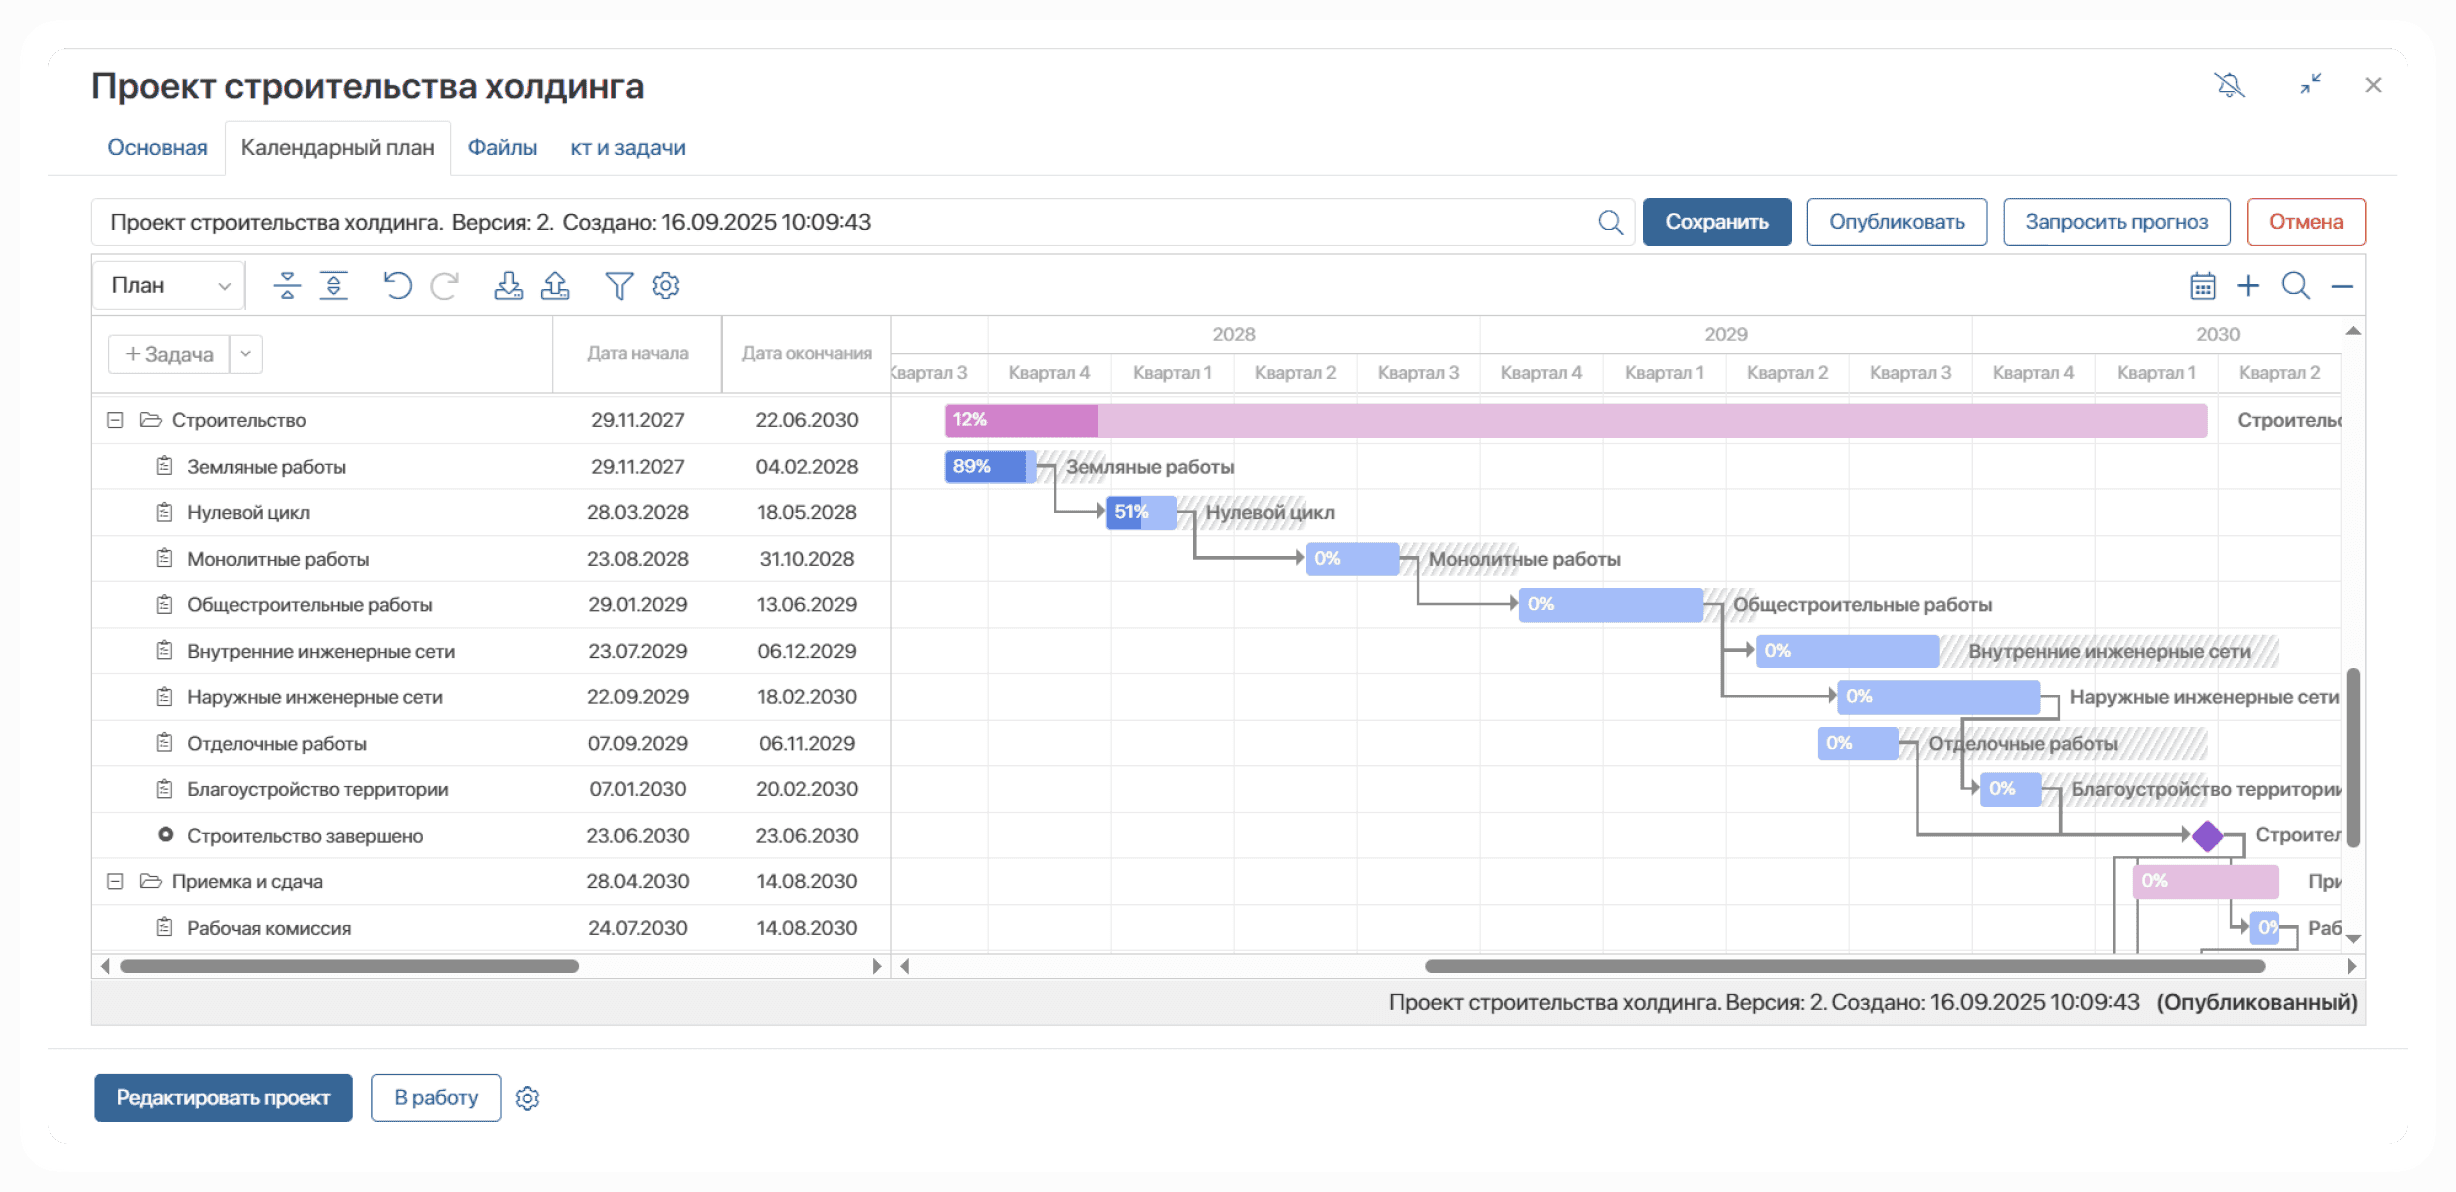Click the redo arrow icon
Image resolution: width=2456 pixels, height=1192 pixels.
click(x=444, y=286)
